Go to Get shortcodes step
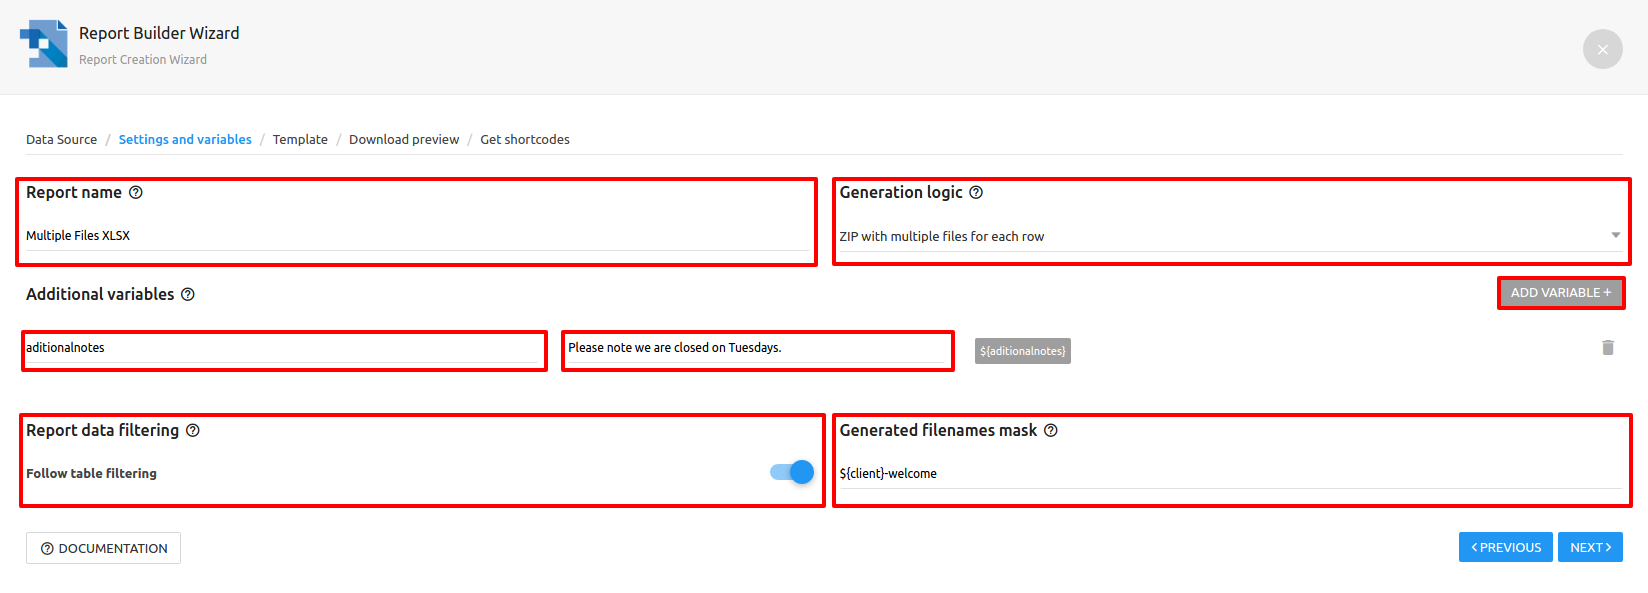This screenshot has height=593, width=1648. pos(525,139)
